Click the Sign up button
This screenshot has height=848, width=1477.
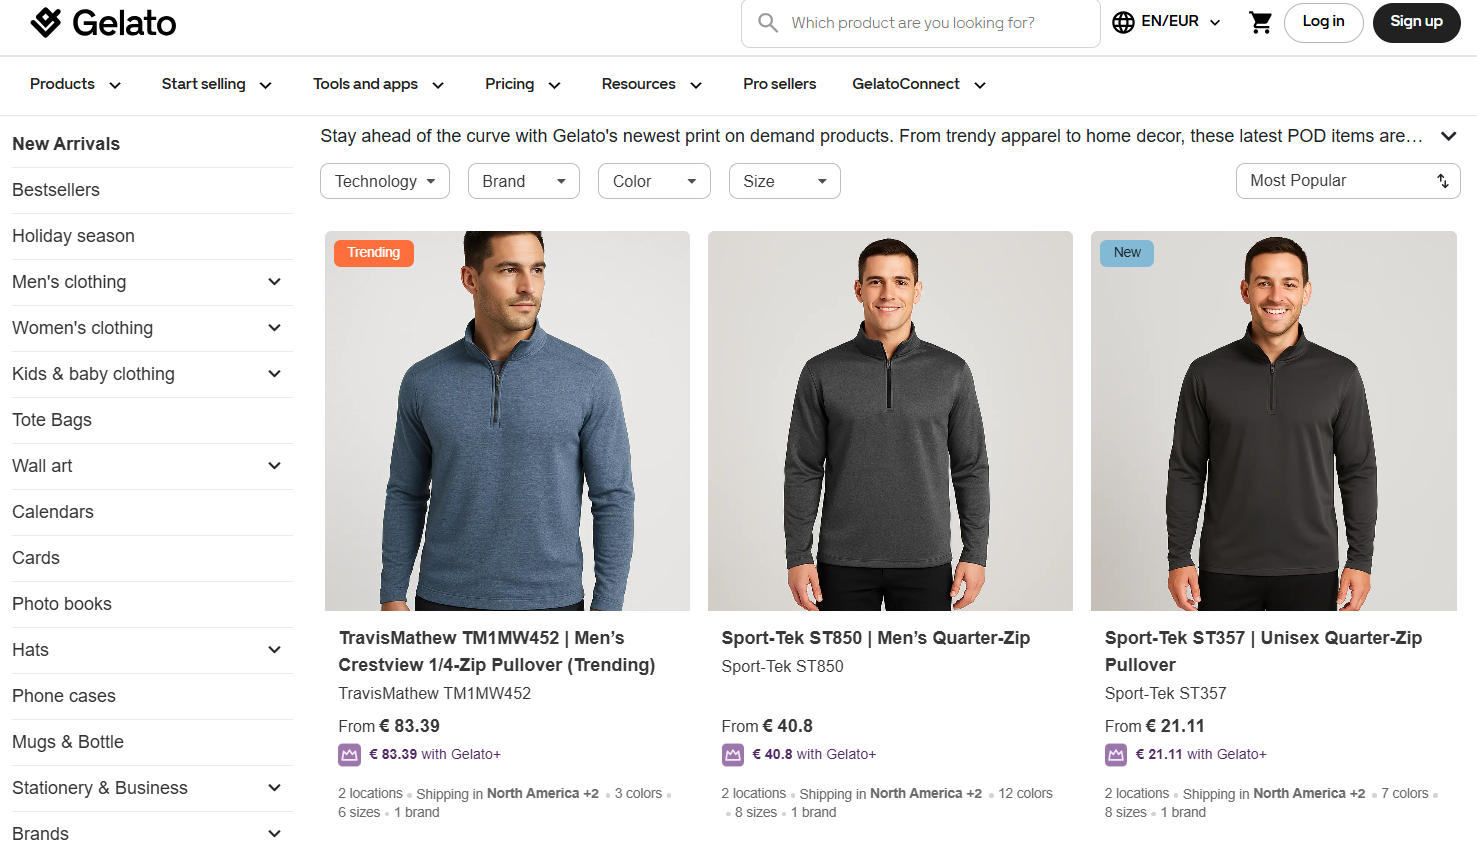point(1416,22)
